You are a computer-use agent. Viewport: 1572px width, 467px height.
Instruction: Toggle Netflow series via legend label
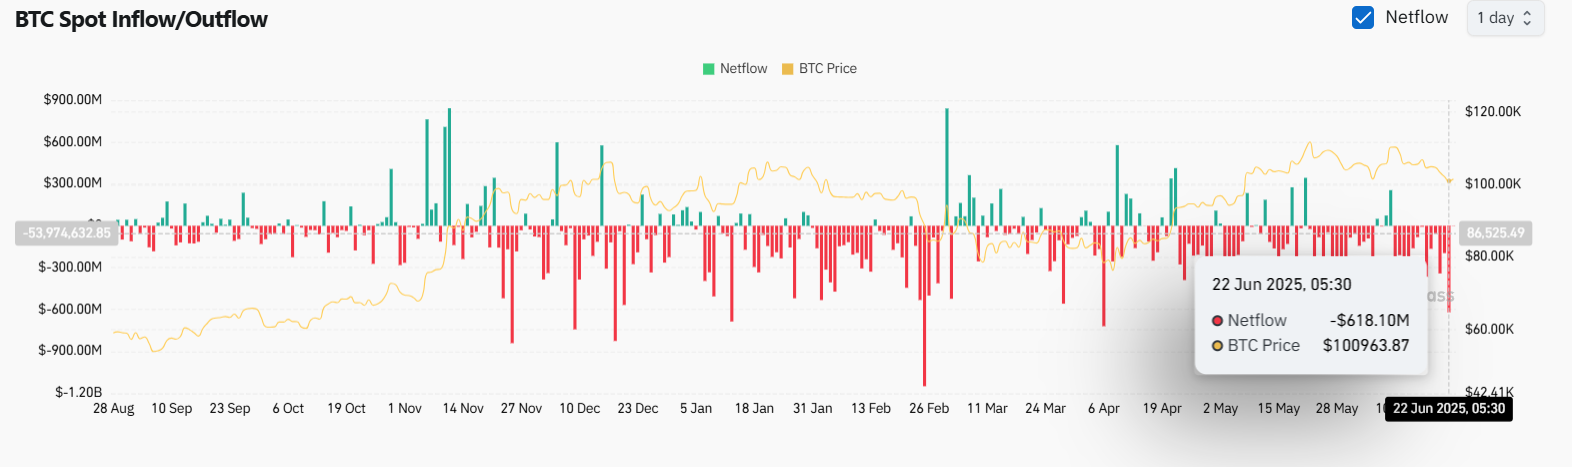[743, 69]
